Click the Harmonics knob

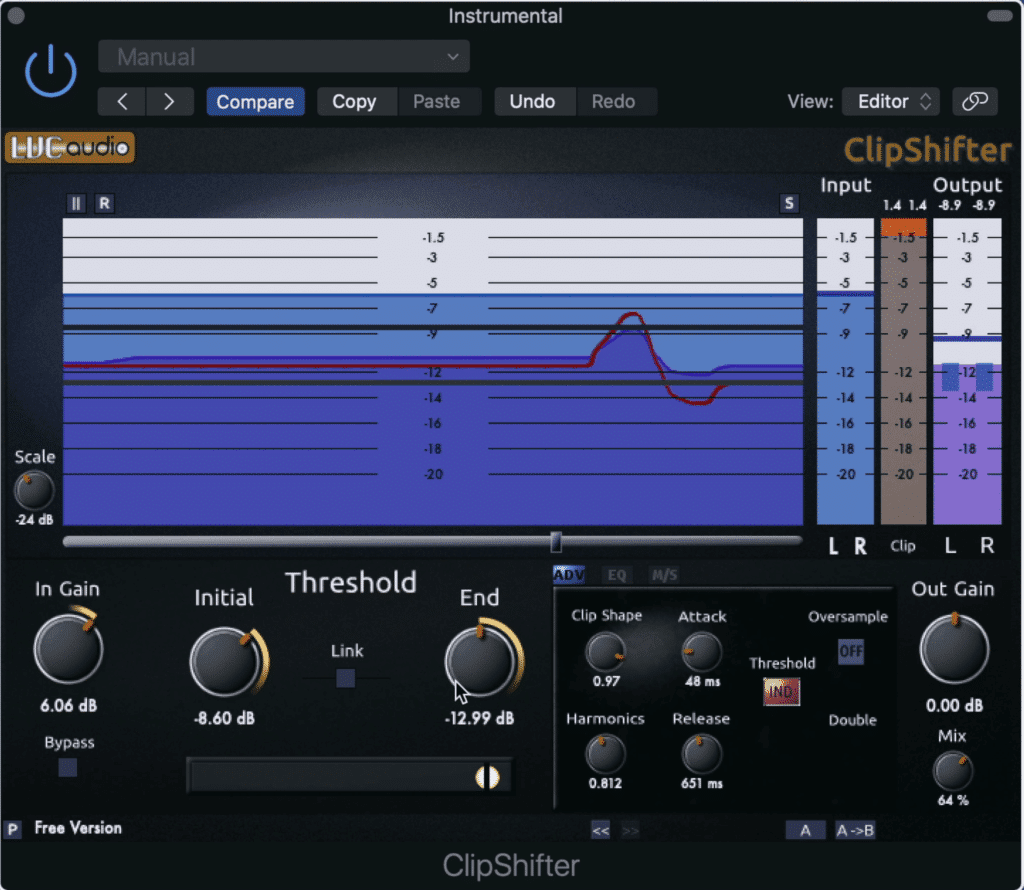[x=605, y=754]
